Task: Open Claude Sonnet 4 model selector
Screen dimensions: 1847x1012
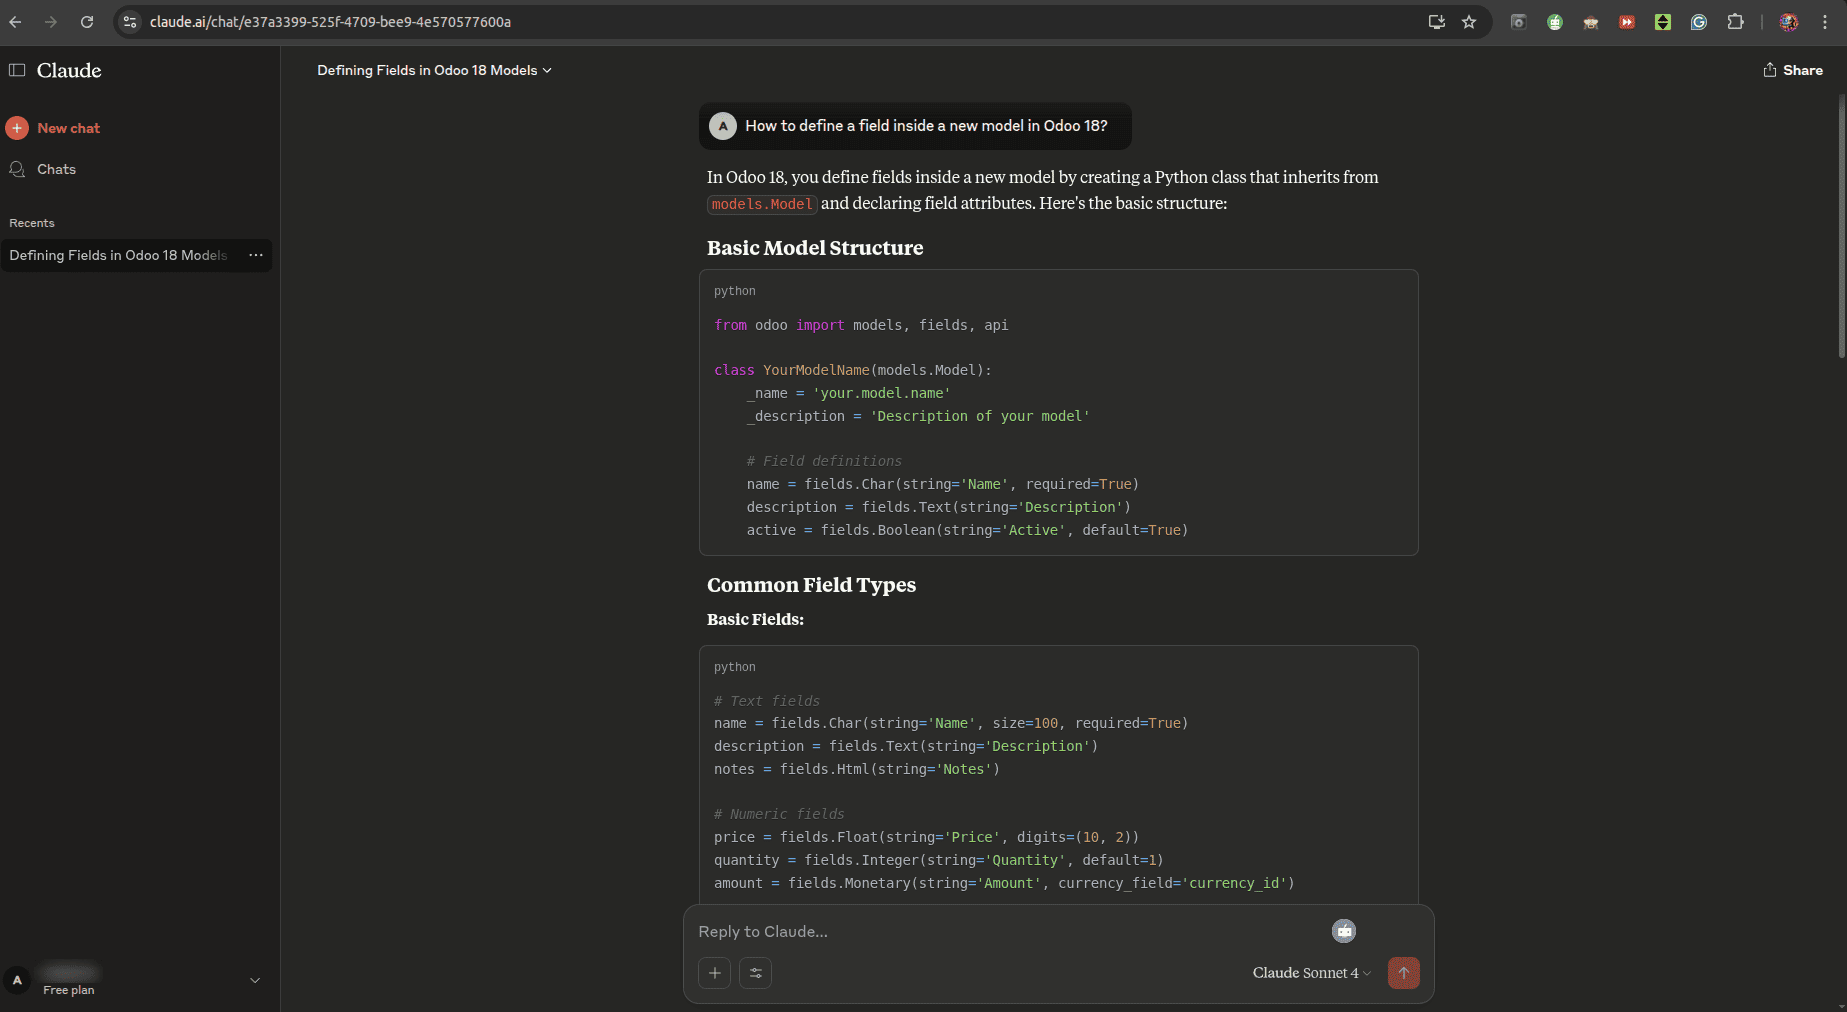Action: 1311,973
